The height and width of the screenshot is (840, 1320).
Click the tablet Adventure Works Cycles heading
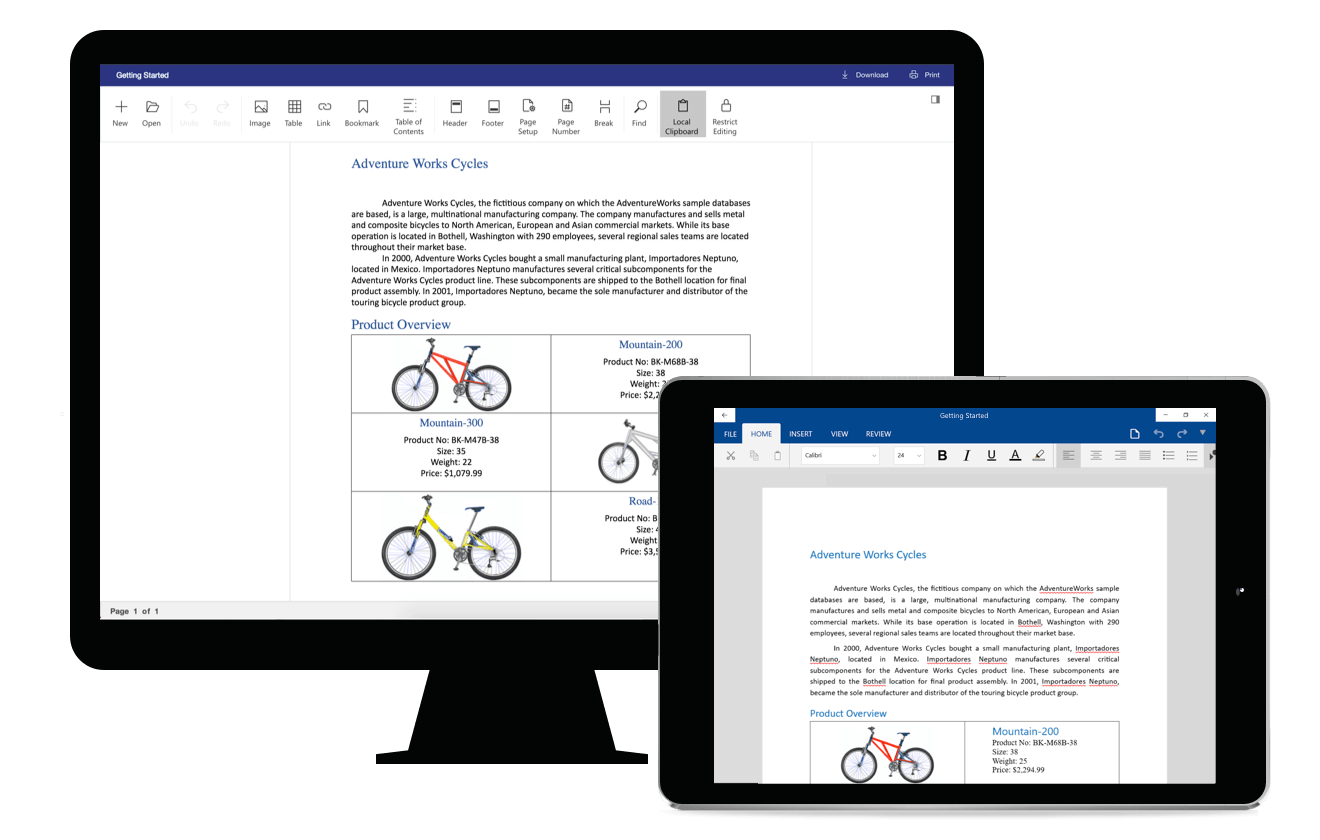[x=868, y=555]
